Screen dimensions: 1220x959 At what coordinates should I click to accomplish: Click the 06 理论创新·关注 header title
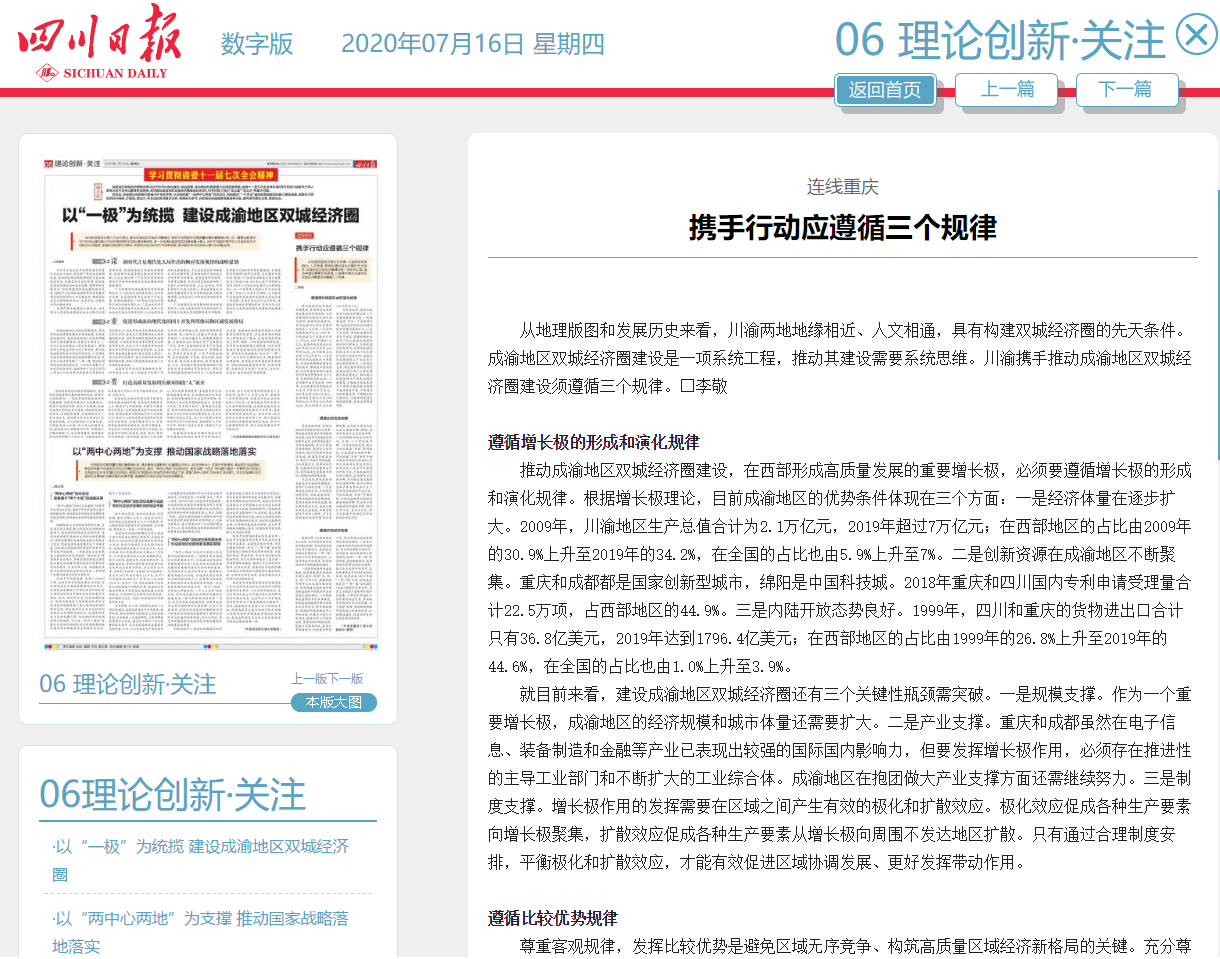[1000, 40]
